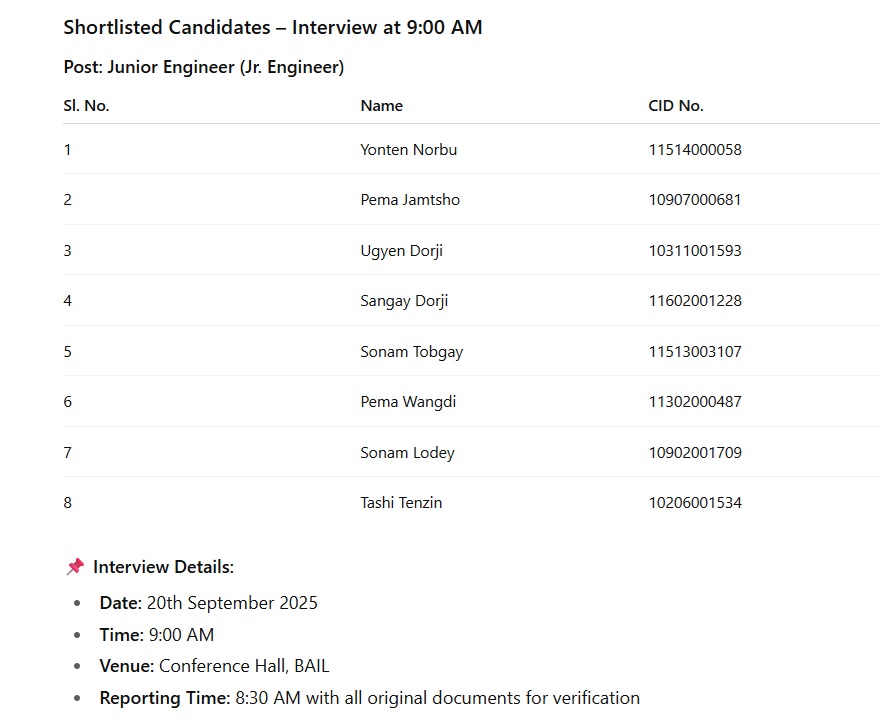Click the Venue line mentioning Conference Hall
880x720 pixels.
pyautogui.click(x=214, y=666)
